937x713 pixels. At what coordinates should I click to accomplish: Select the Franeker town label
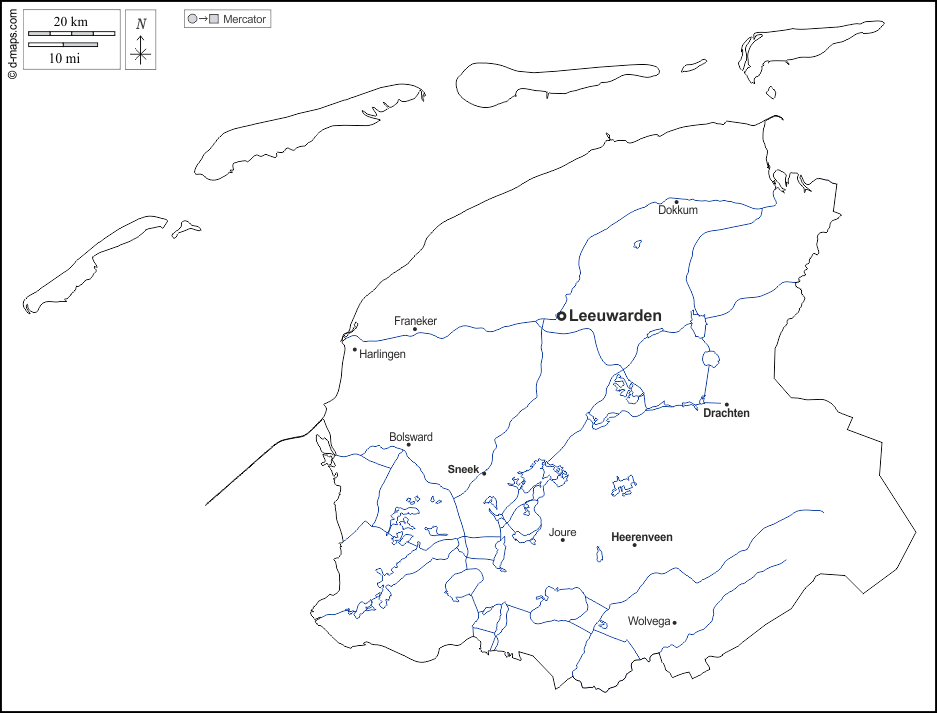click(415, 321)
